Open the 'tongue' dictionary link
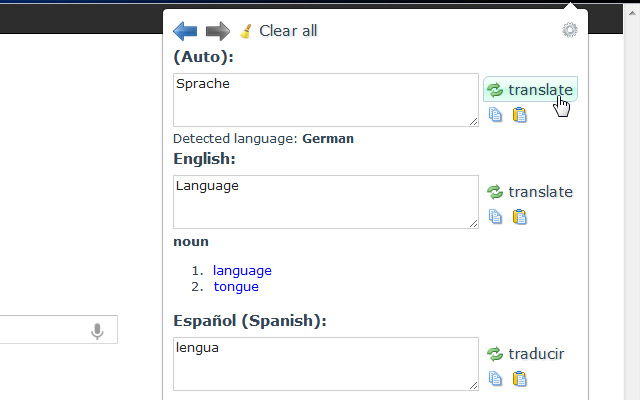 click(236, 287)
